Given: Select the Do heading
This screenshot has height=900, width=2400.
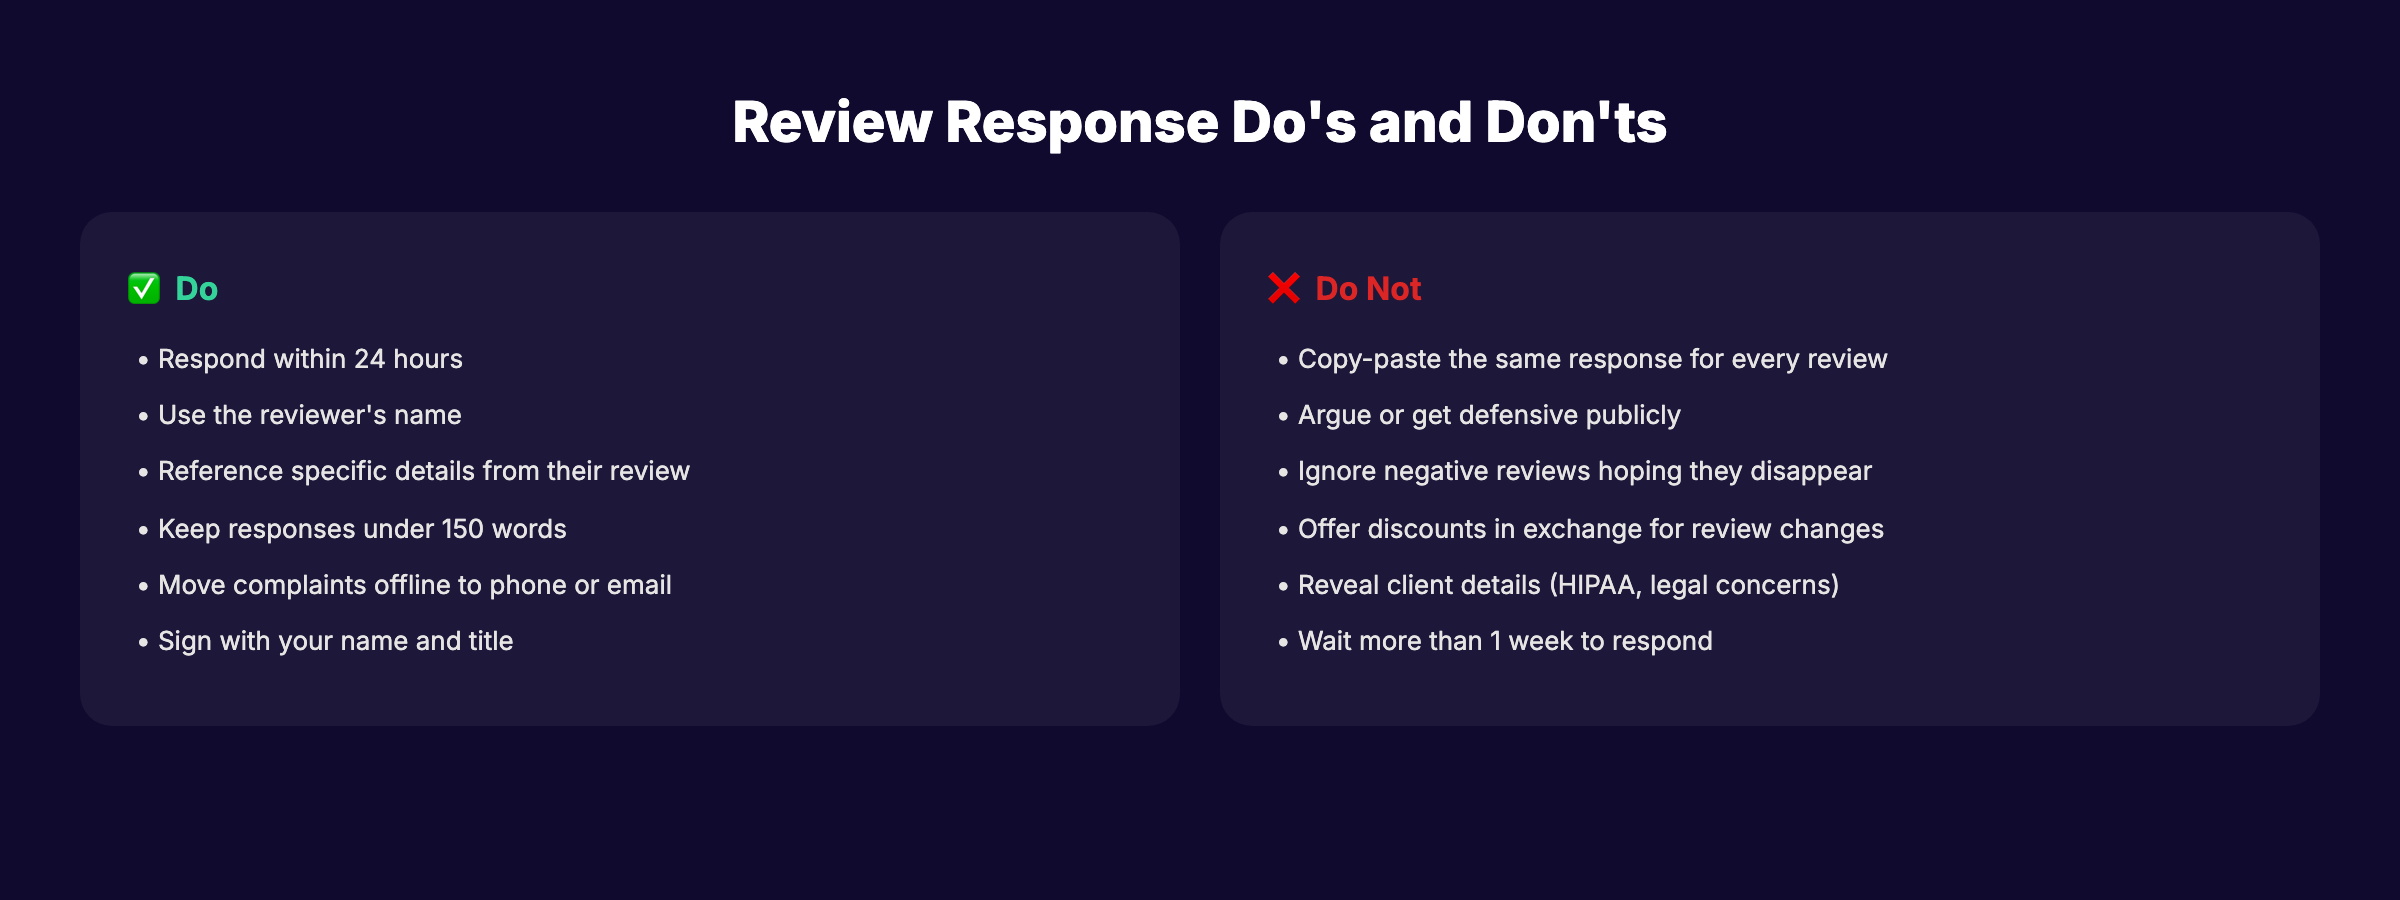Looking at the screenshot, I should click(194, 289).
